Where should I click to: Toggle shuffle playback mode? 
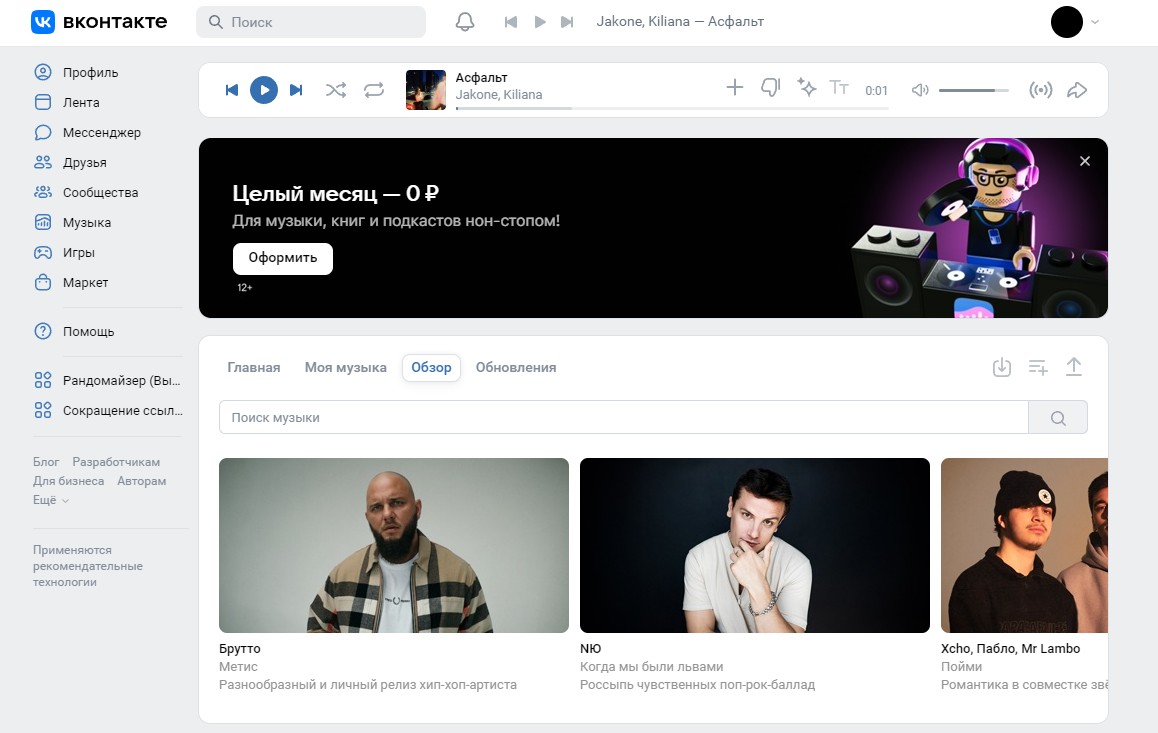[336, 90]
